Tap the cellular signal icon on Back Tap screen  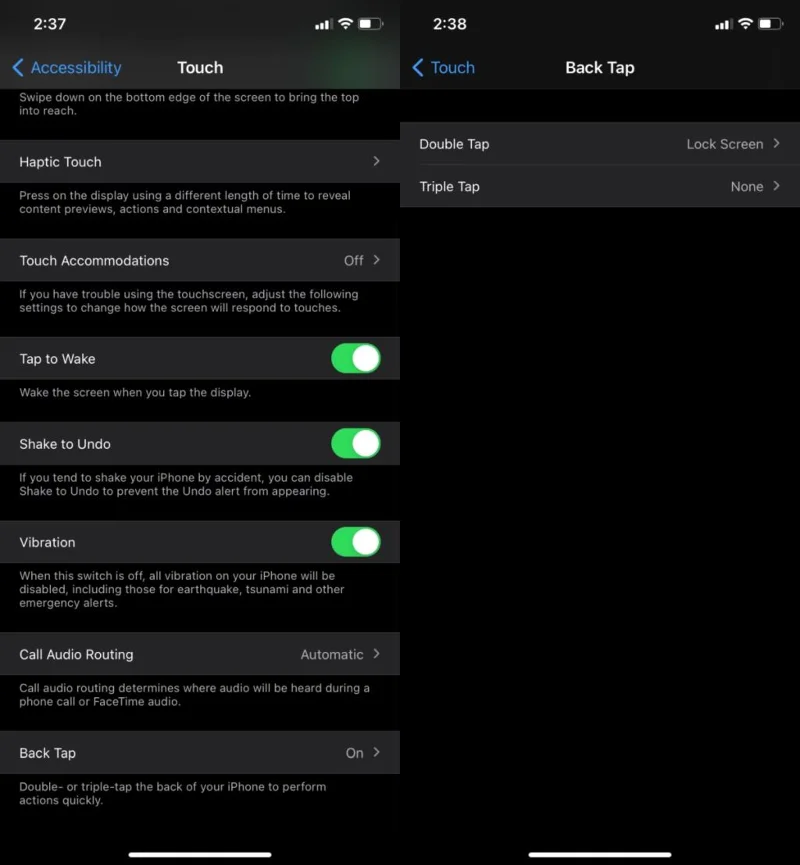pos(723,24)
